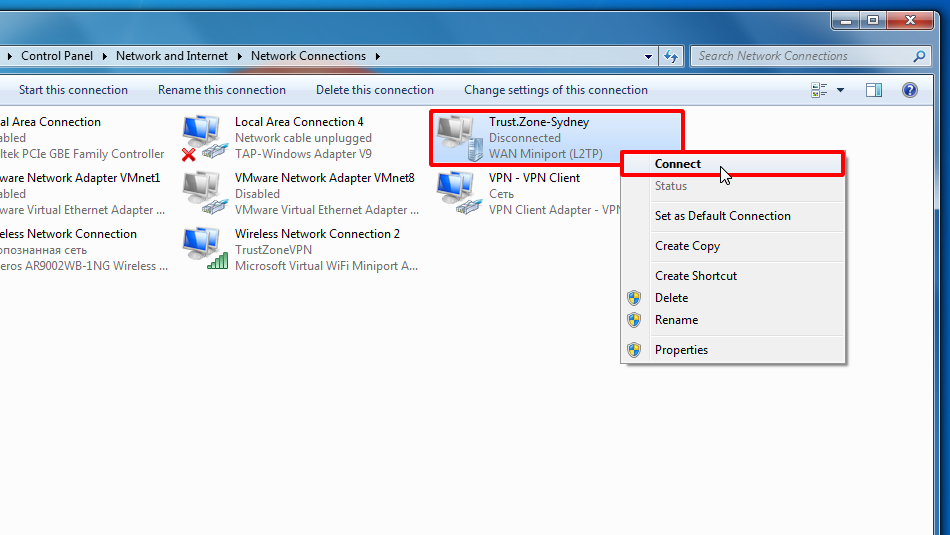Focus the Search Network Connections field
Image resolution: width=950 pixels, height=535 pixels.
pos(800,56)
